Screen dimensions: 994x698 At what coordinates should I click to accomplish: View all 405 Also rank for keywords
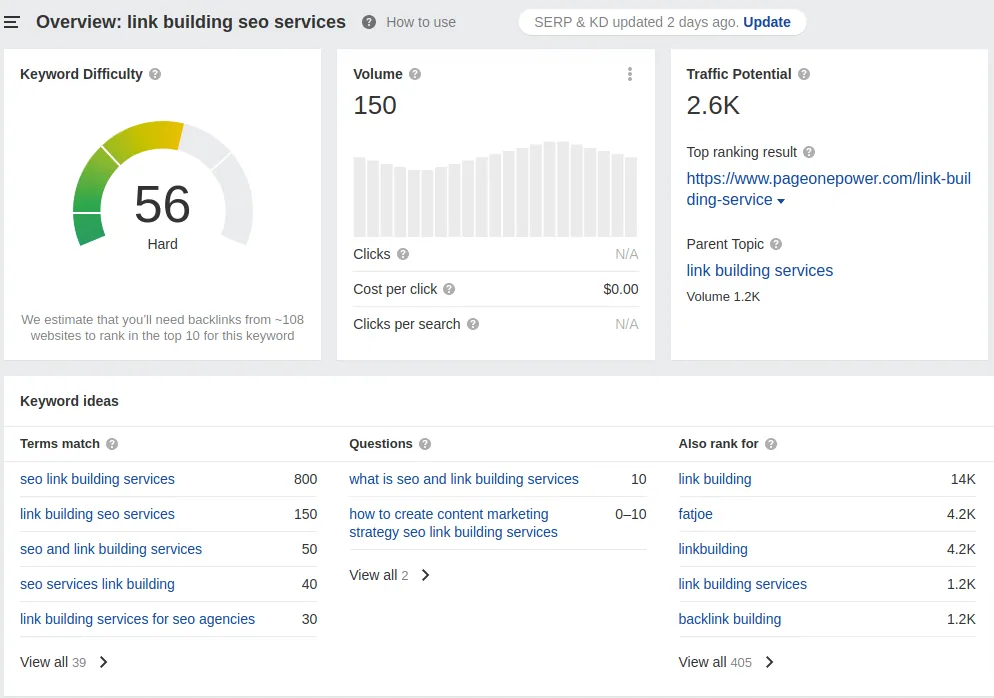[714, 662]
